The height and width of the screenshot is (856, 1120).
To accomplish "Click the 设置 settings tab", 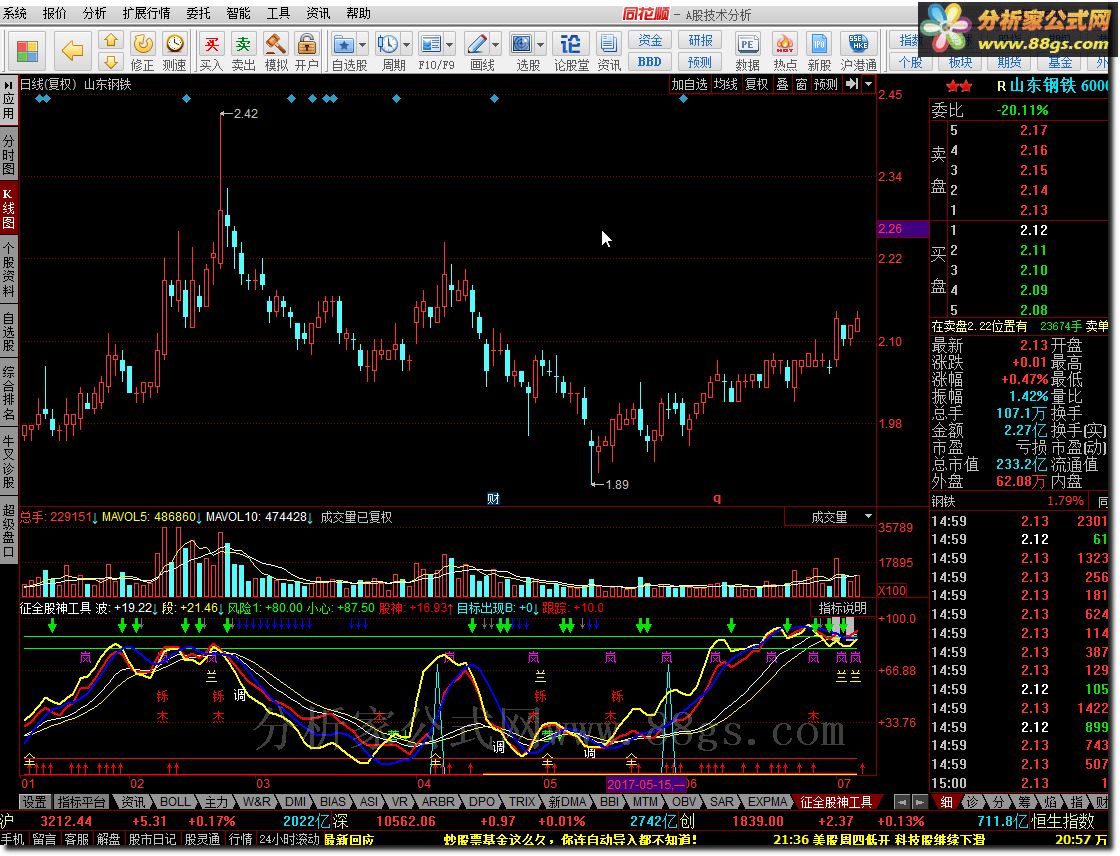I will pyautogui.click(x=34, y=802).
